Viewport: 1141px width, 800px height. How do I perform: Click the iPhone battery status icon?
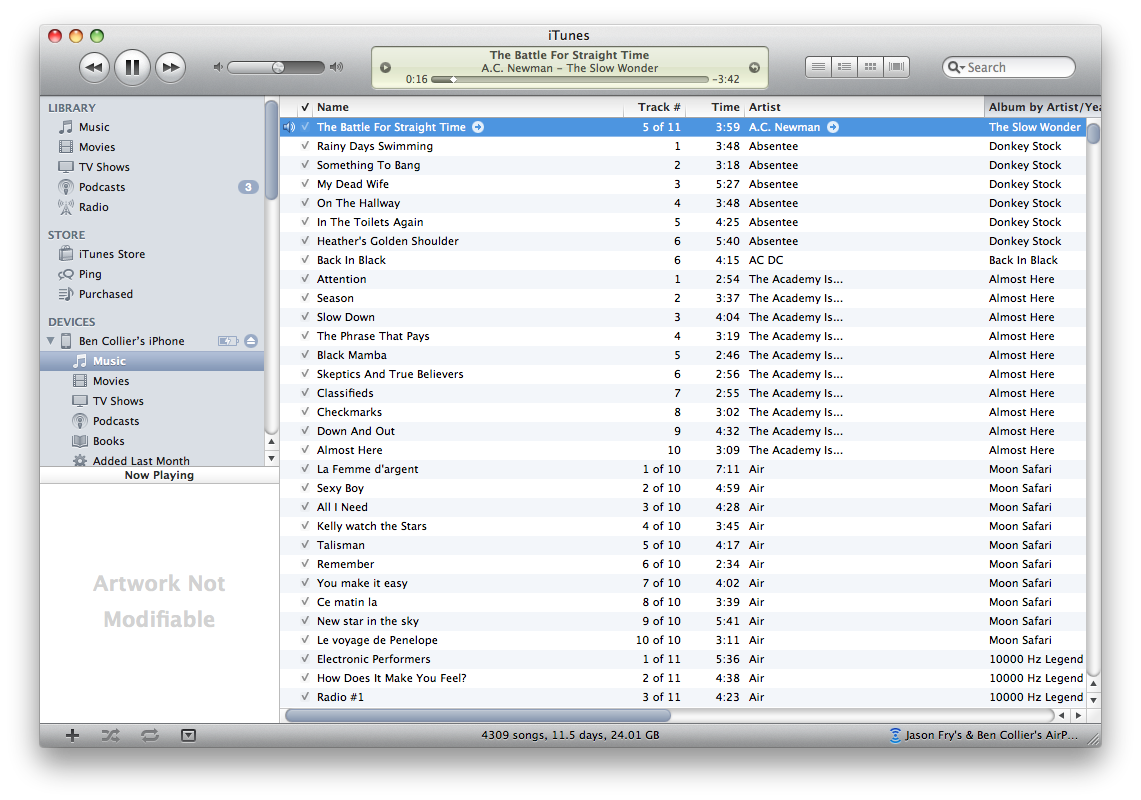[228, 341]
